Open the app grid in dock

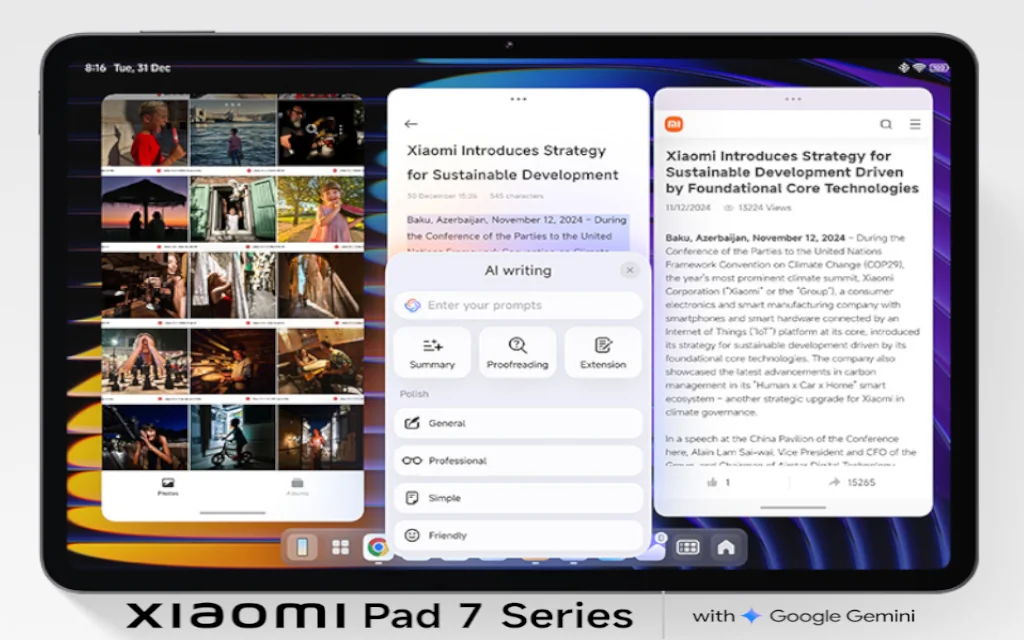[340, 547]
